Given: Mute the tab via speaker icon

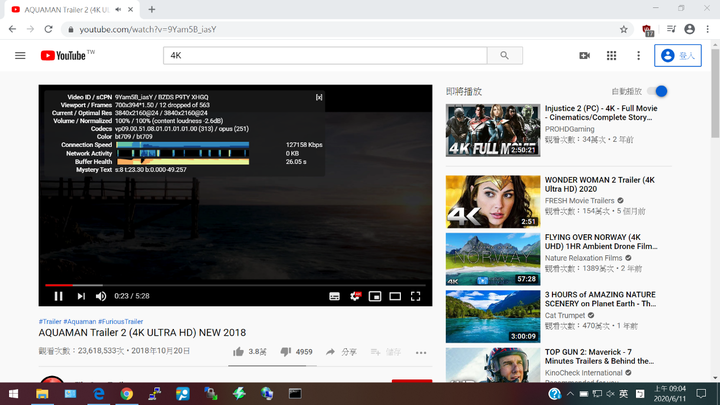Looking at the screenshot, I should [118, 9].
